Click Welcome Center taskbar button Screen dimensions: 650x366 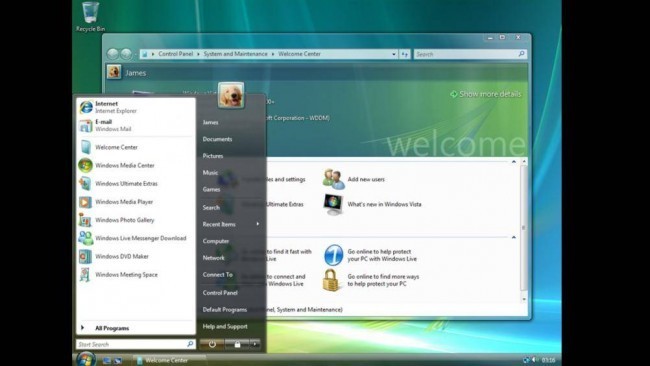coord(170,360)
